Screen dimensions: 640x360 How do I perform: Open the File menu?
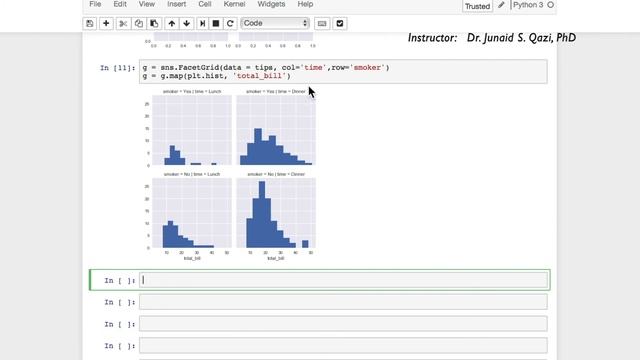click(95, 4)
